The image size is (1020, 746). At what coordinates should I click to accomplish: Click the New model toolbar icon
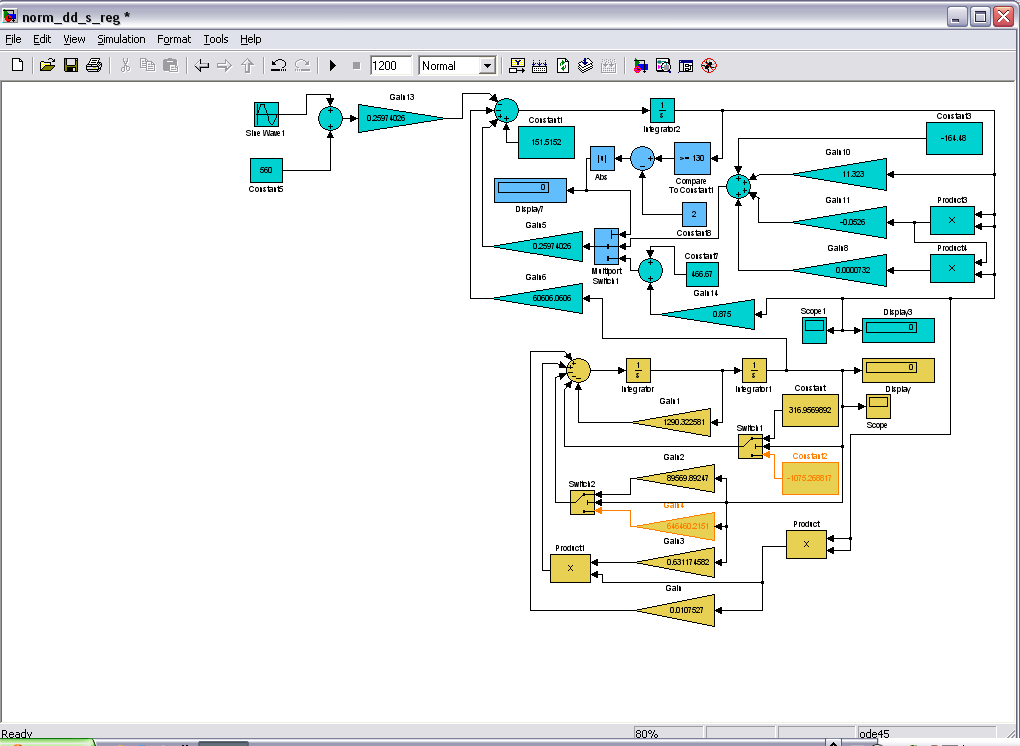[x=17, y=66]
